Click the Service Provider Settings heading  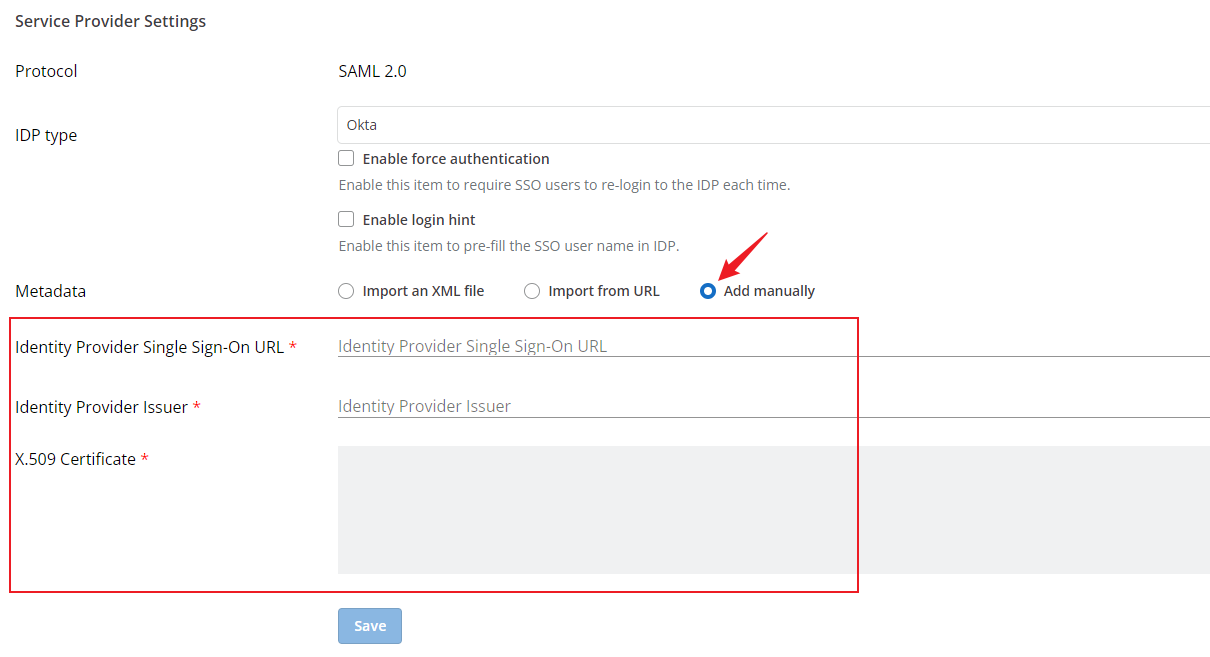(111, 21)
